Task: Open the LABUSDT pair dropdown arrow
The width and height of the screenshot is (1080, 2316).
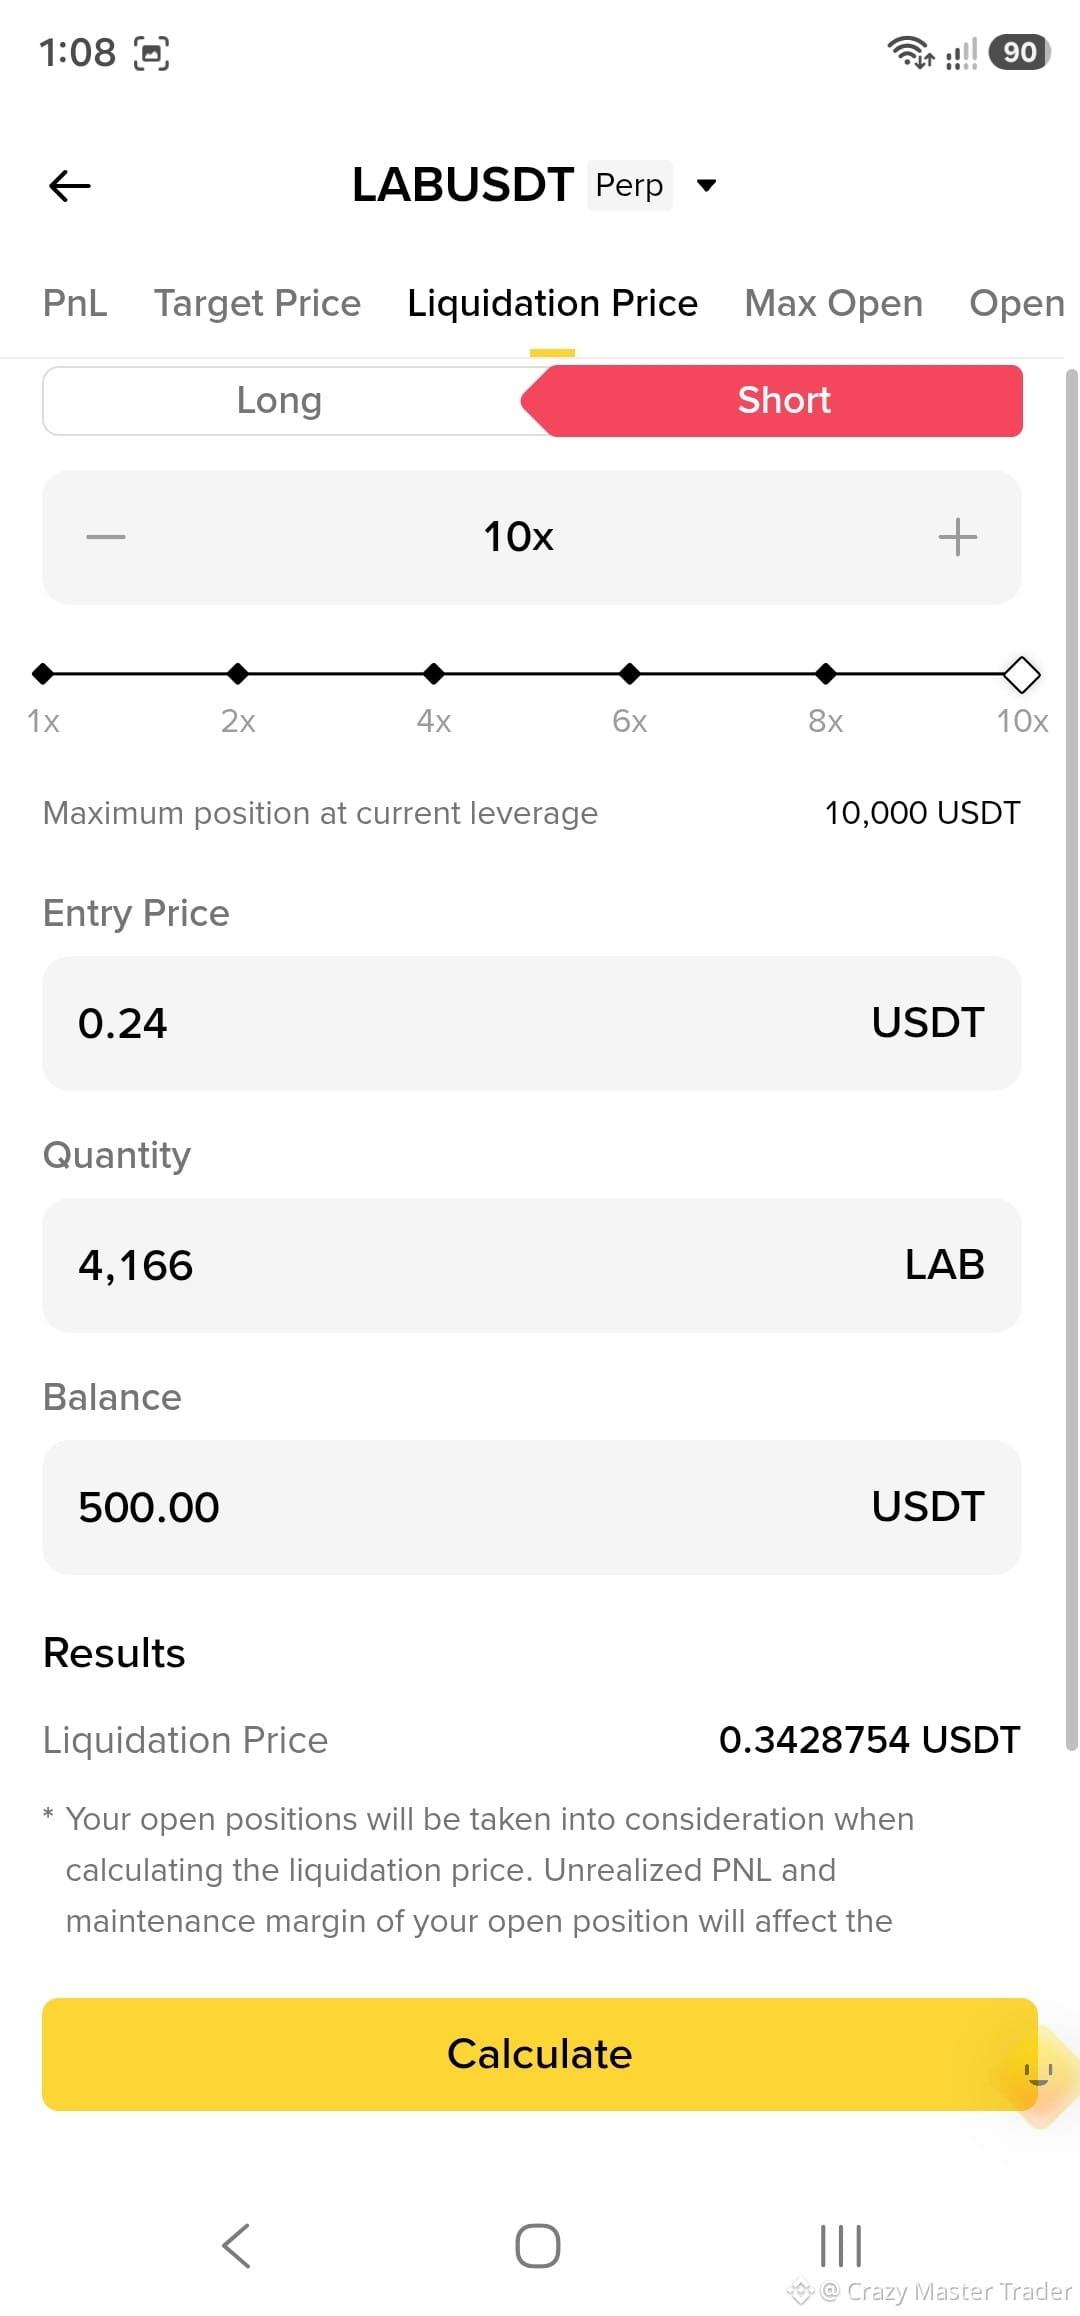Action: click(706, 185)
